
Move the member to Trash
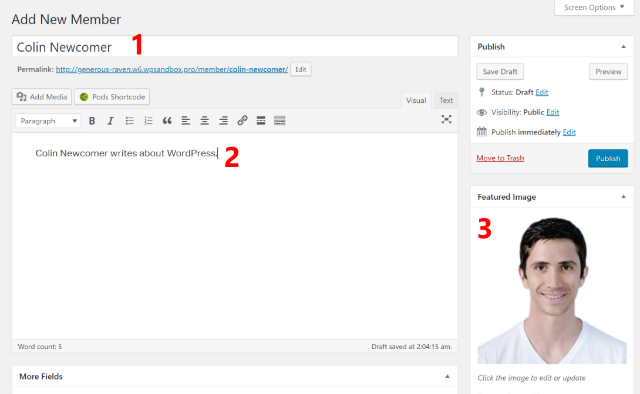[500, 158]
